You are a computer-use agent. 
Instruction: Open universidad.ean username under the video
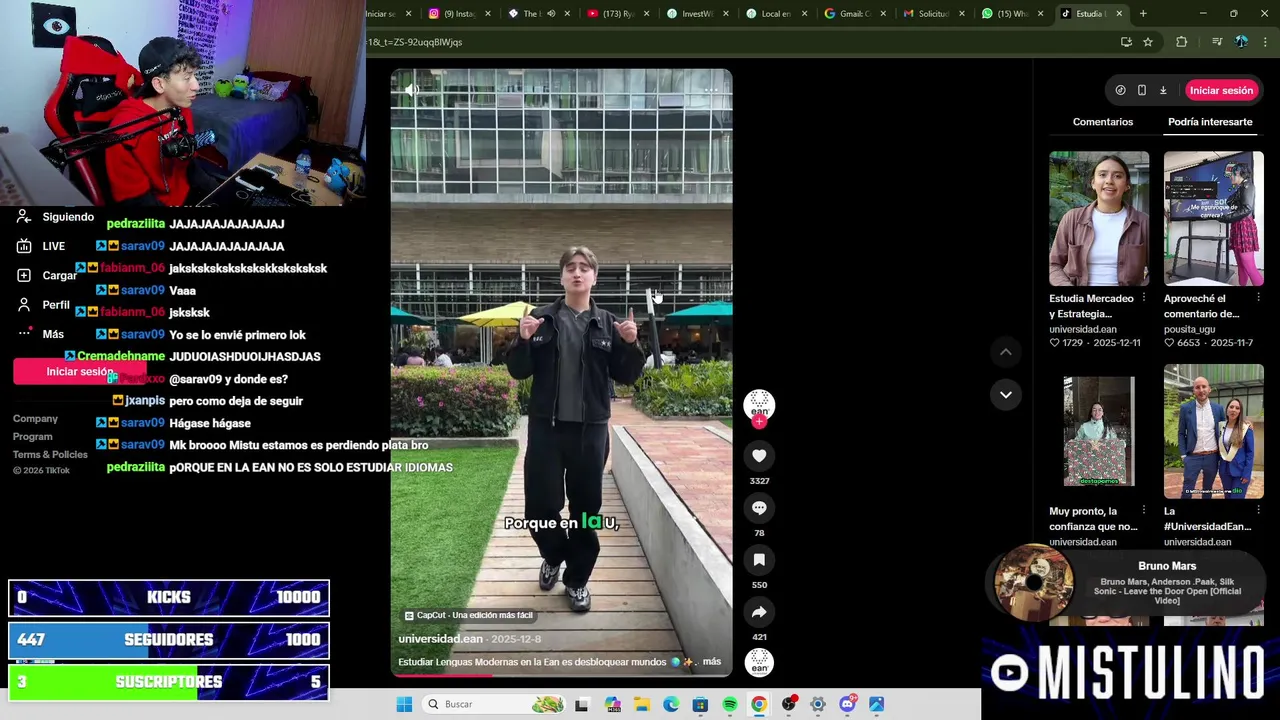(x=440, y=638)
